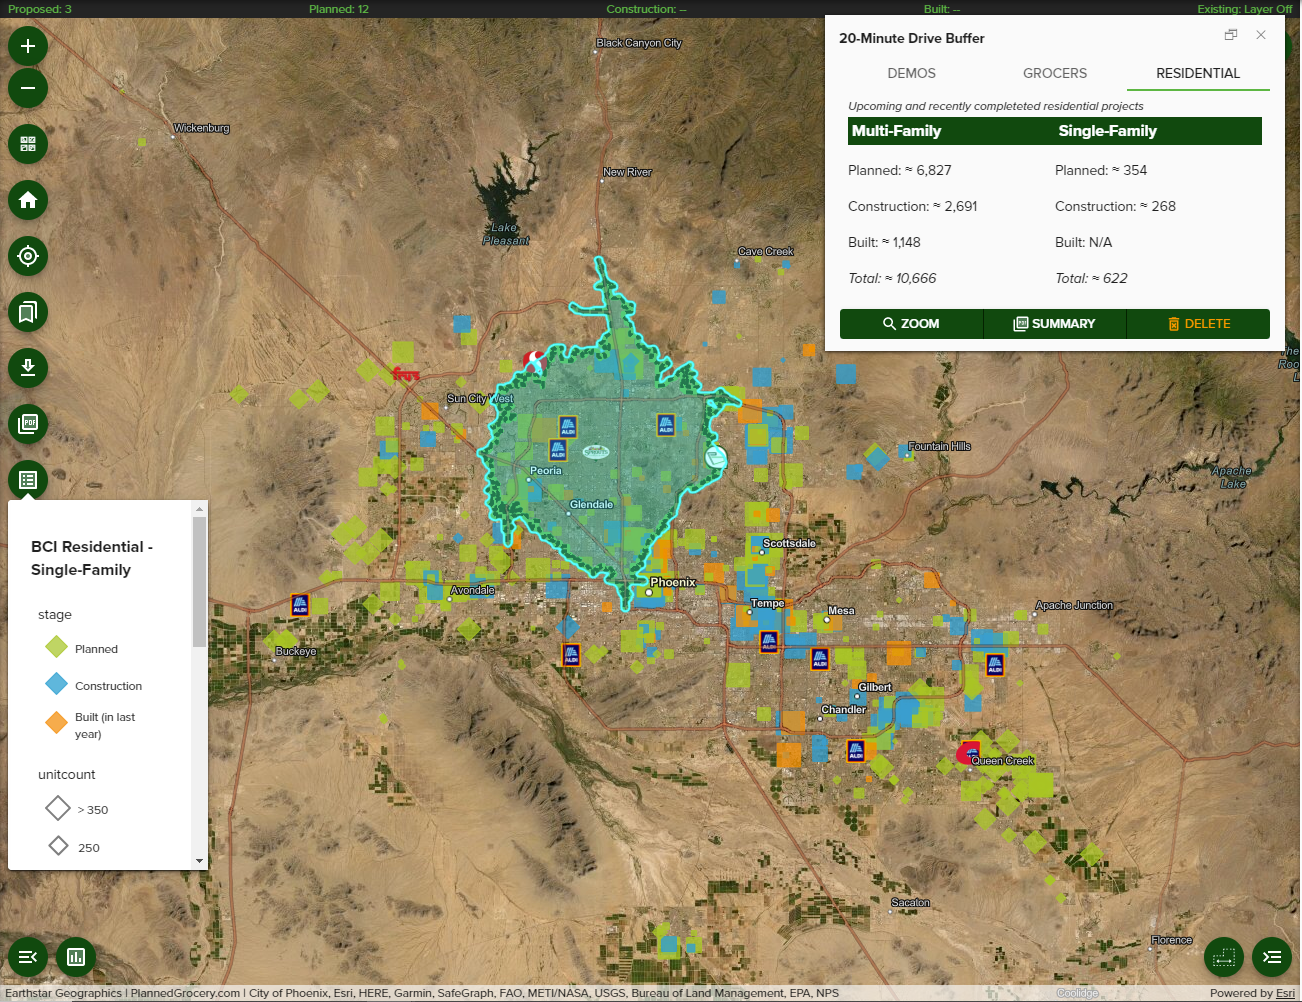Open the bookmarks icon
1302x1002 pixels.
(28, 312)
